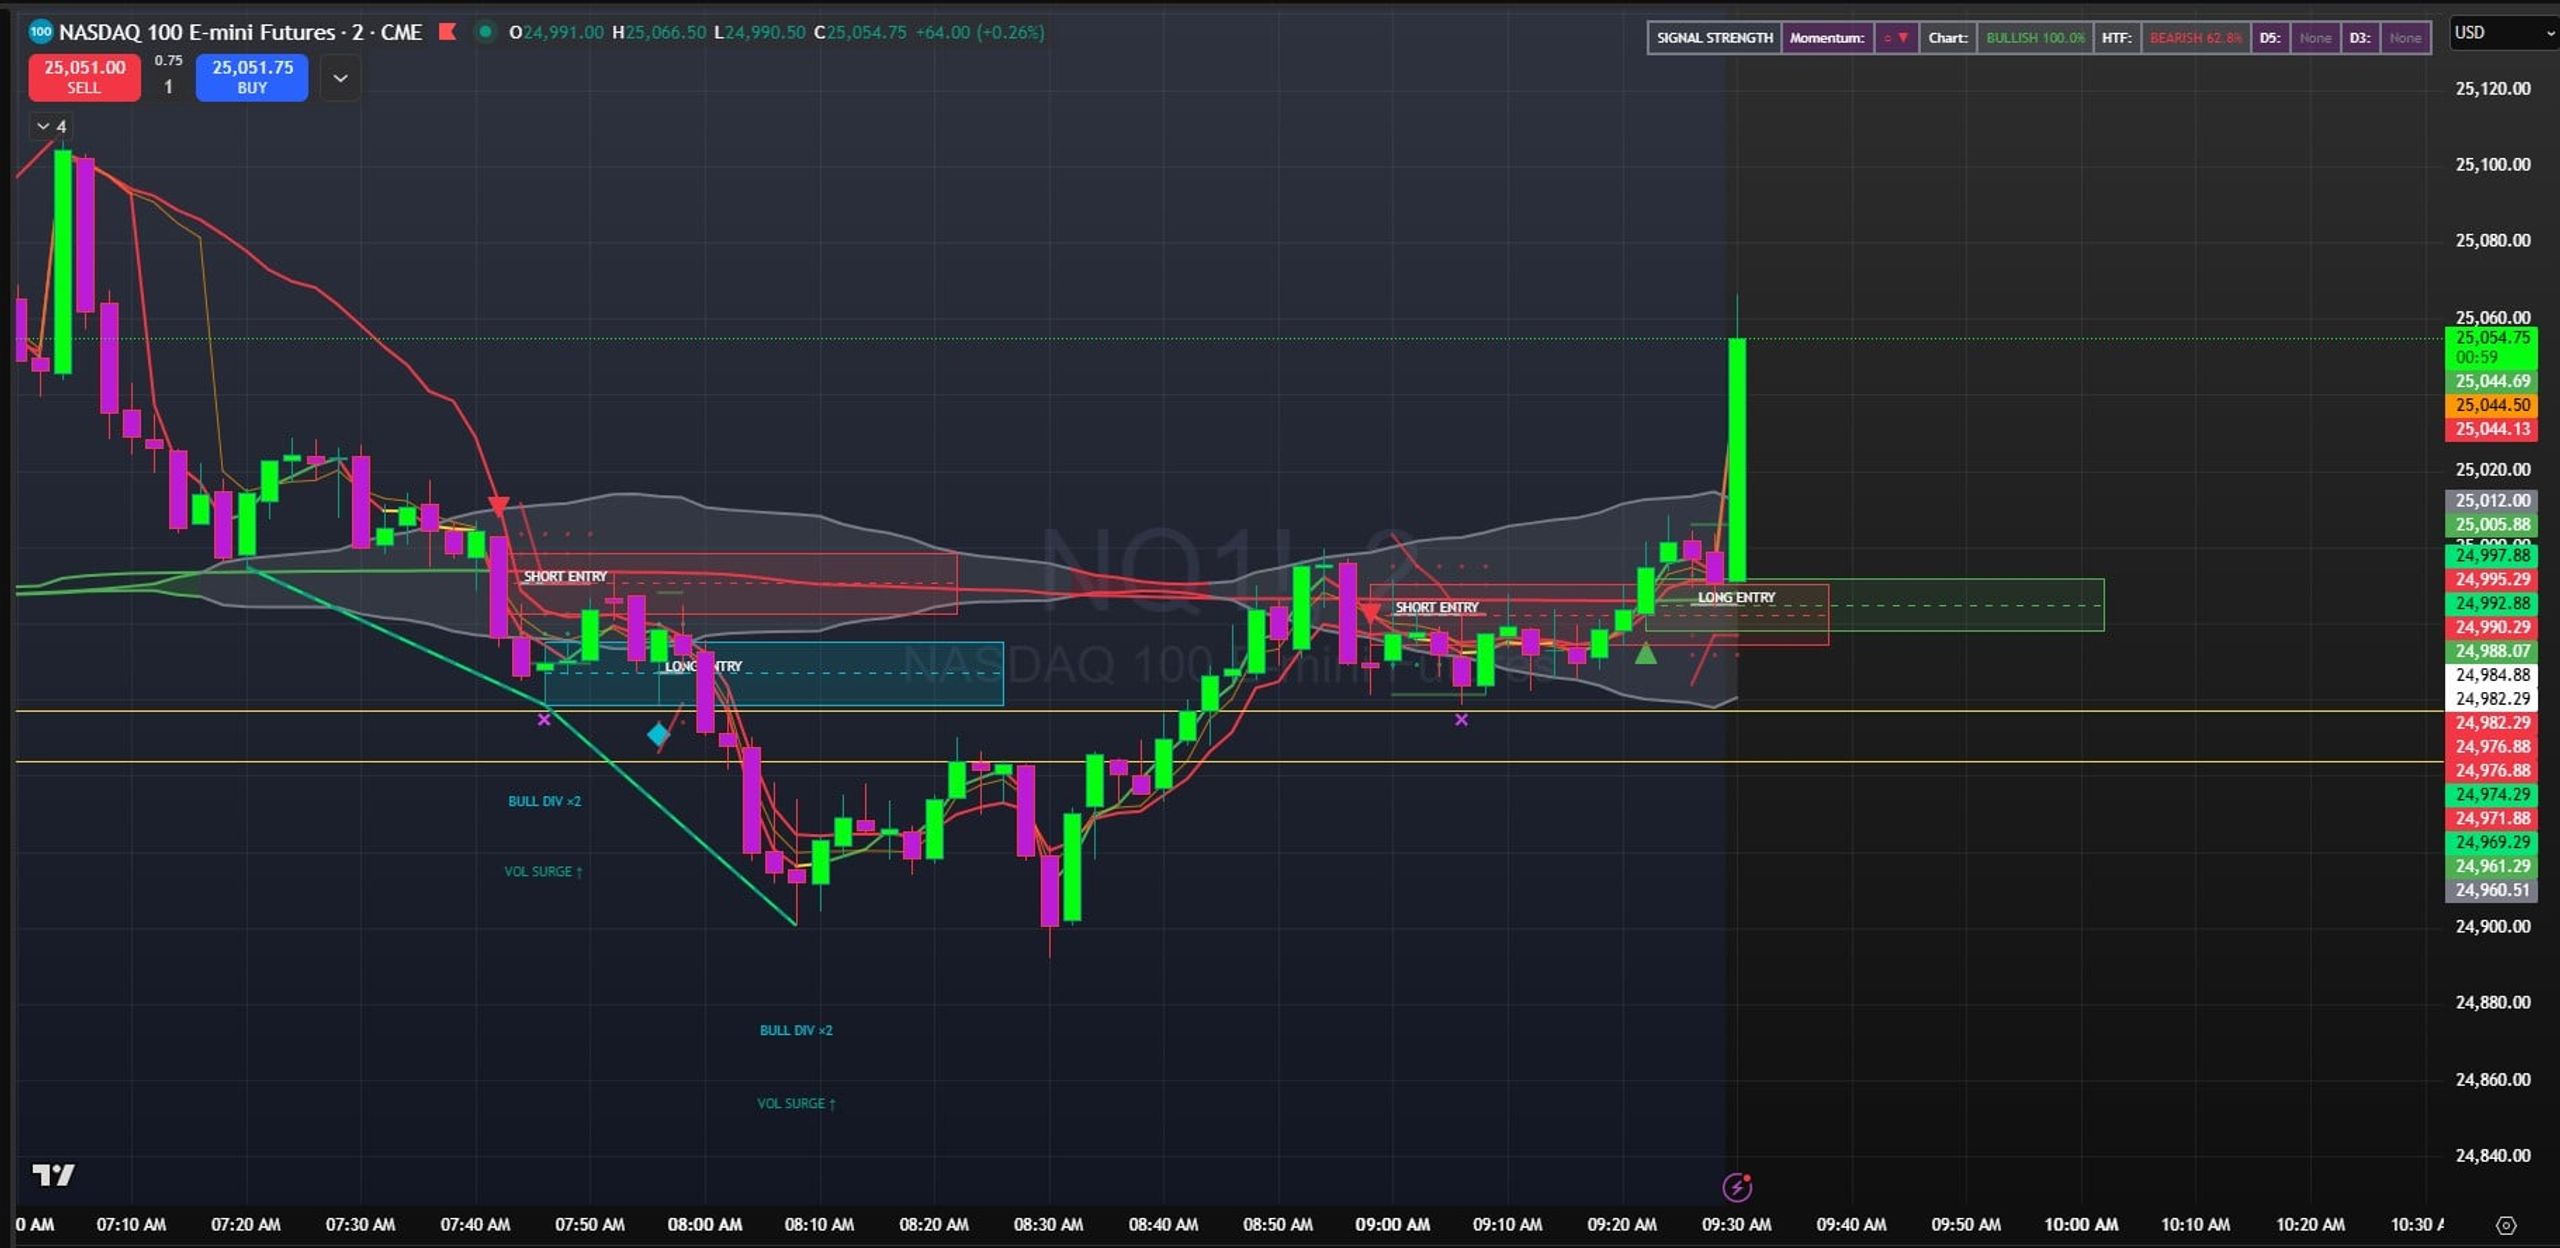The width and height of the screenshot is (2560, 1248).
Task: Click the purple lightning bolt icon above the time axis
Action: (1737, 1187)
